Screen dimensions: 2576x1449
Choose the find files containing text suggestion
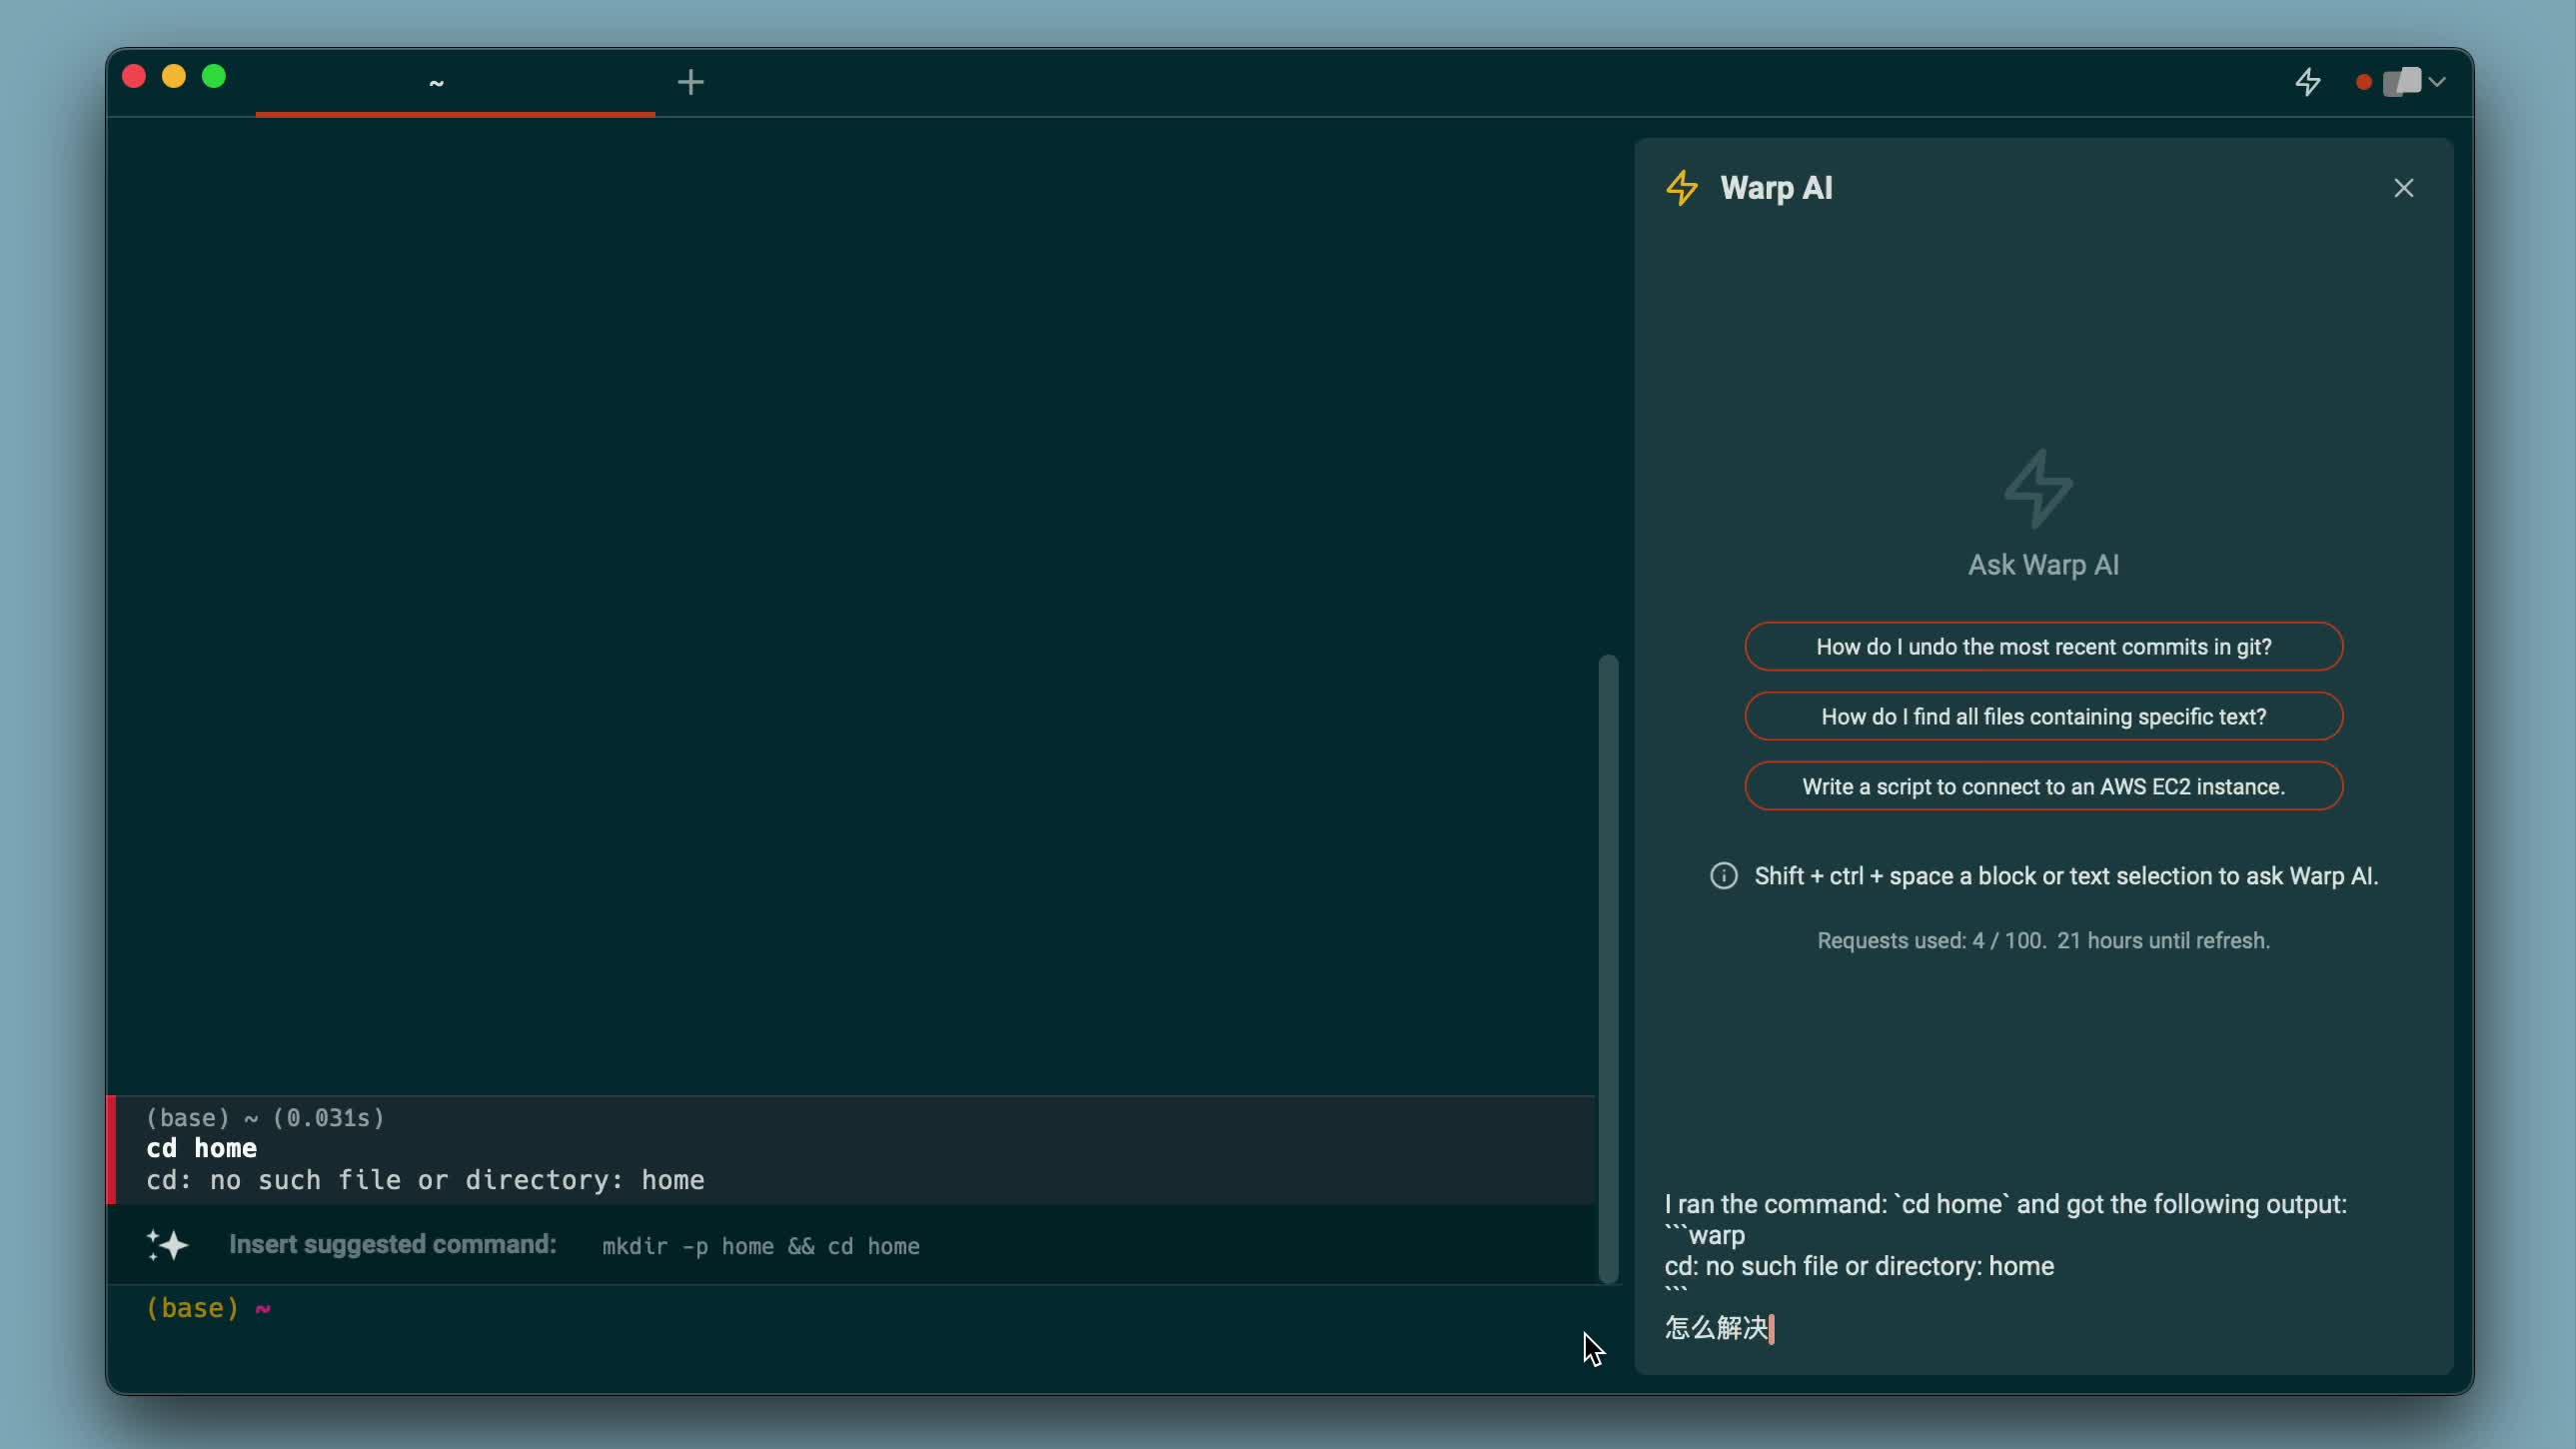pyautogui.click(x=2043, y=717)
